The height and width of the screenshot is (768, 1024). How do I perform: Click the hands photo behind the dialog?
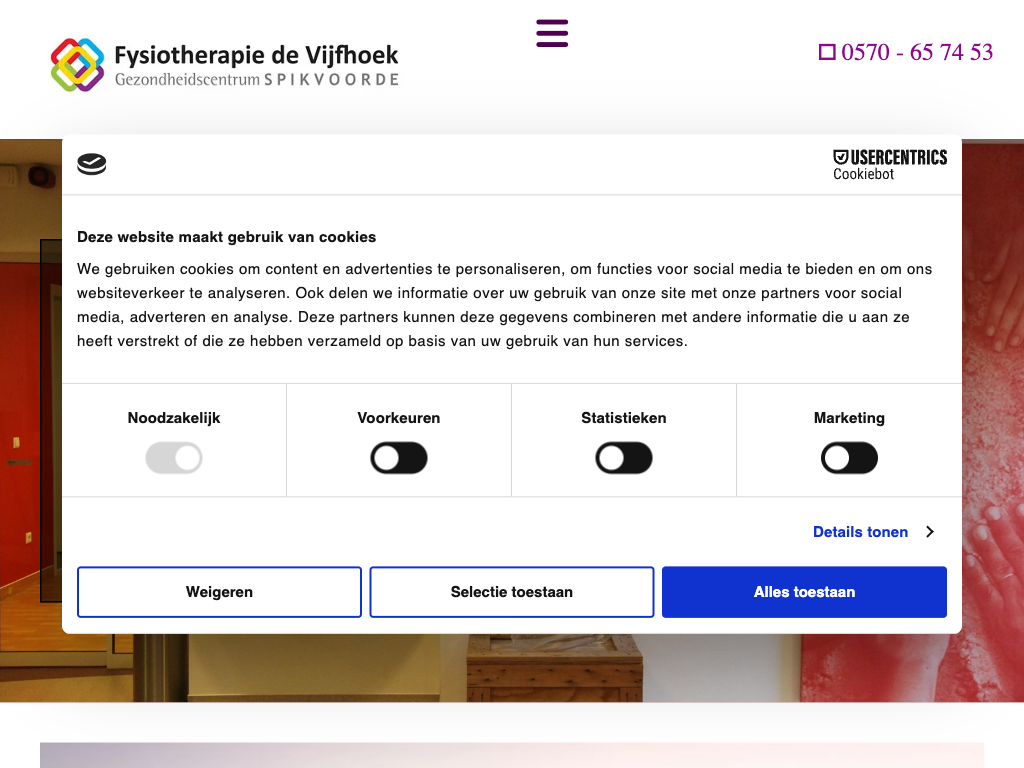click(992, 400)
